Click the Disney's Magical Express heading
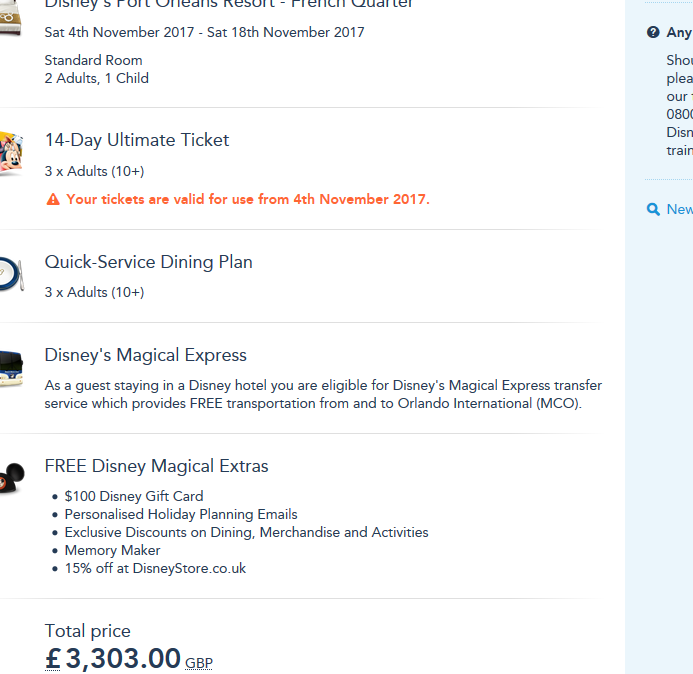The height and width of the screenshot is (674, 693). (145, 355)
